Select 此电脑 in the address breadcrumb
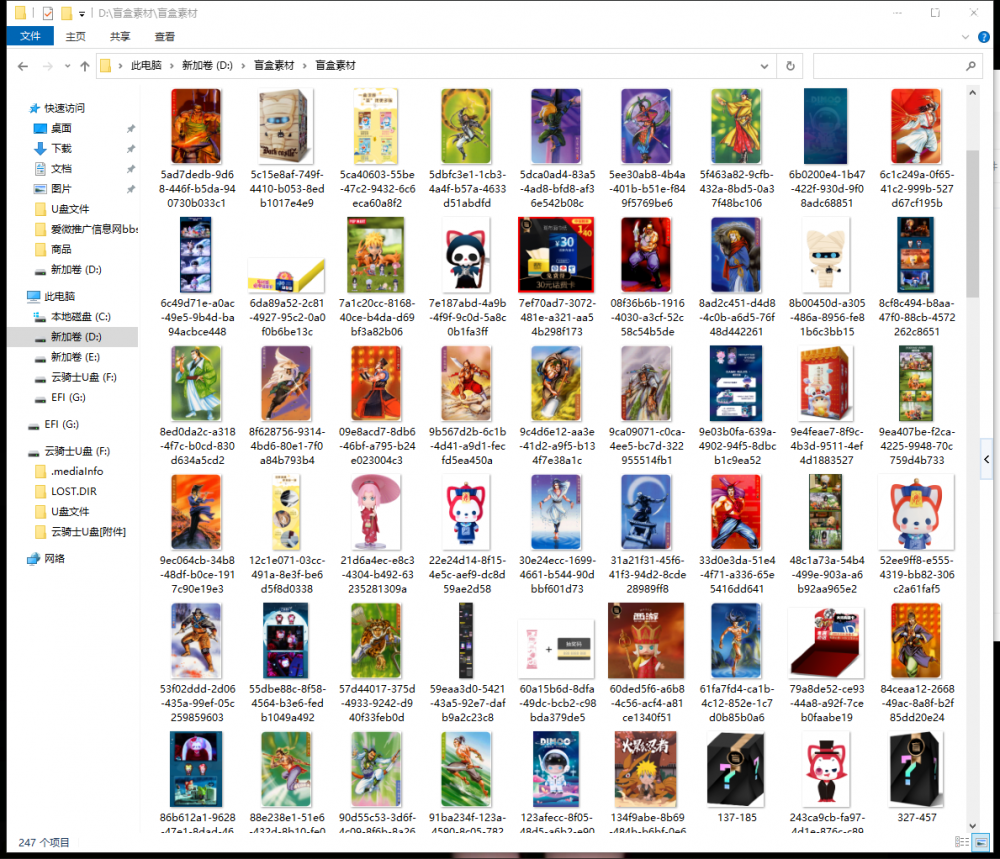Screen dimensions: 1000x859 [146, 66]
